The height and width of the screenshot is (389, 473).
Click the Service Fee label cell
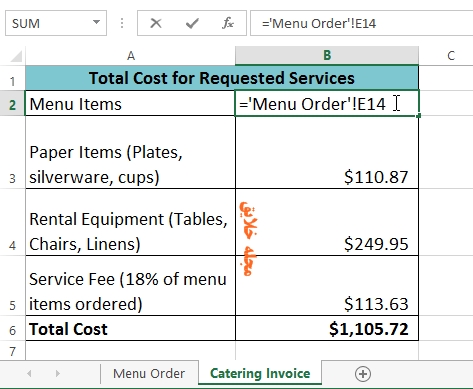(x=130, y=286)
